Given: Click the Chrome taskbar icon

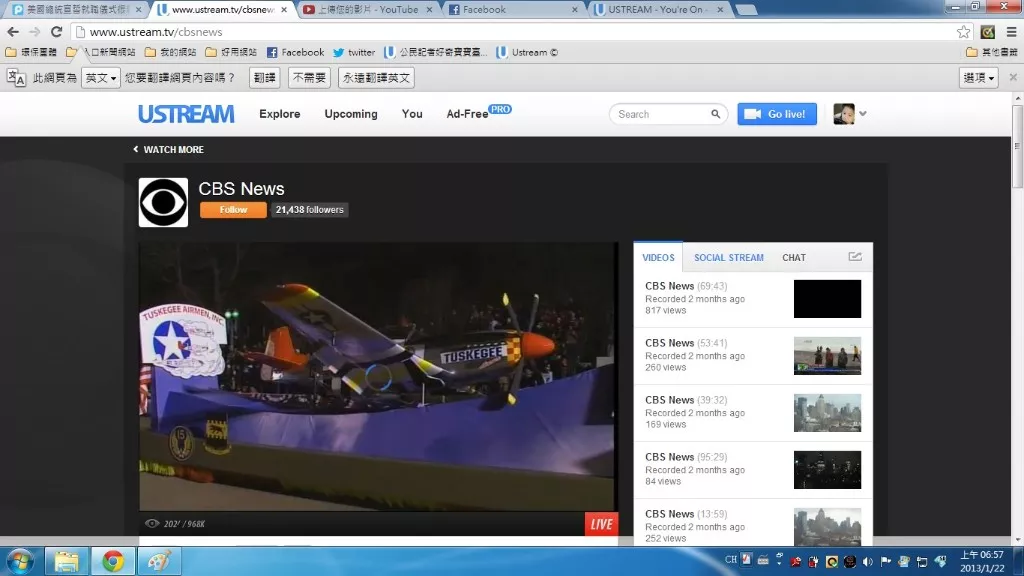Looking at the screenshot, I should tap(113, 562).
